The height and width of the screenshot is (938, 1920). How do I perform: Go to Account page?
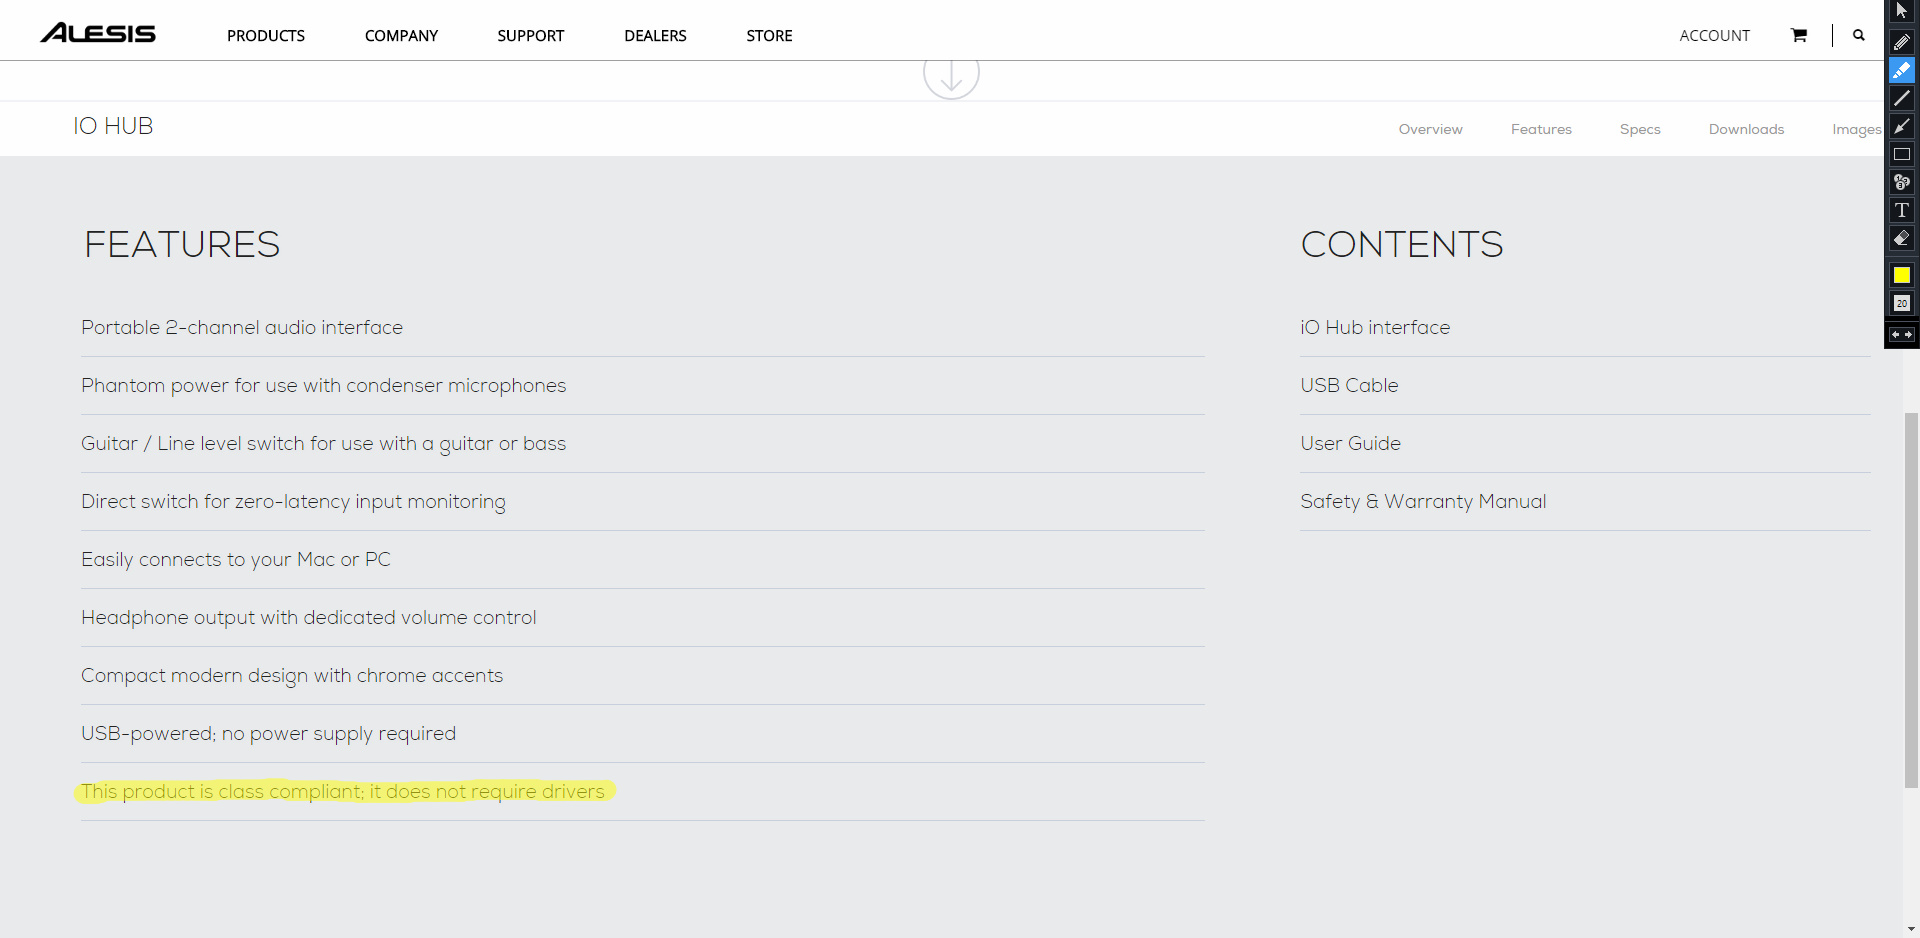tap(1715, 36)
